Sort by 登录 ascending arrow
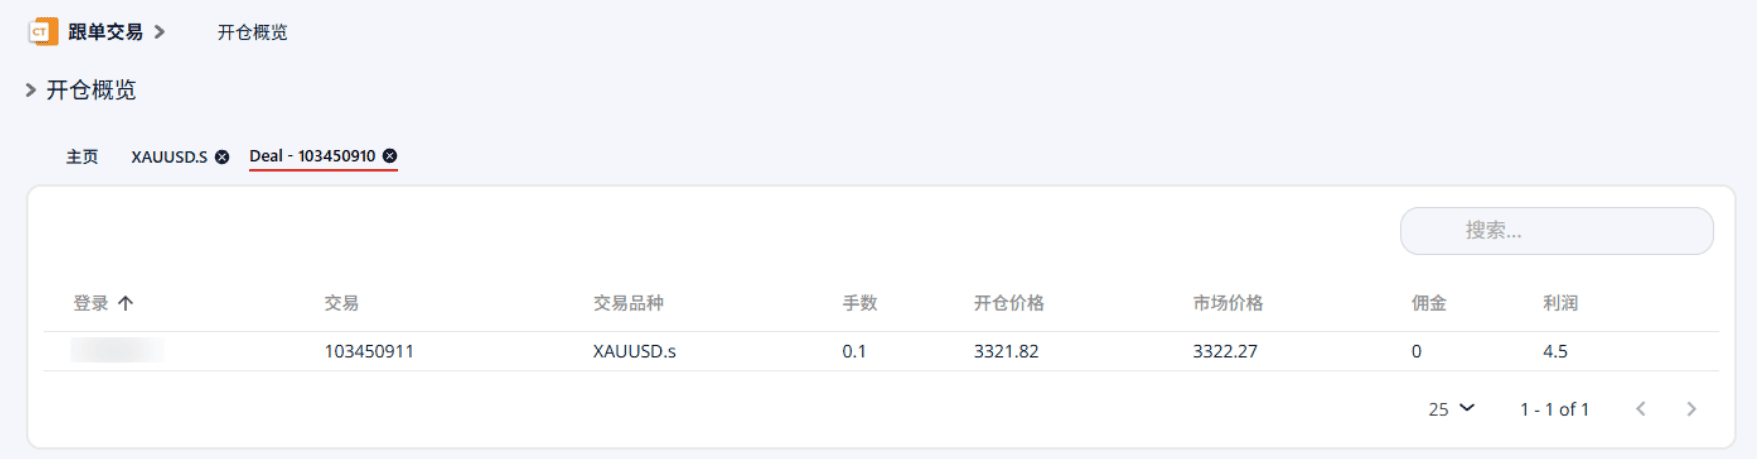Viewport: 1760px width, 459px height. tap(125, 303)
